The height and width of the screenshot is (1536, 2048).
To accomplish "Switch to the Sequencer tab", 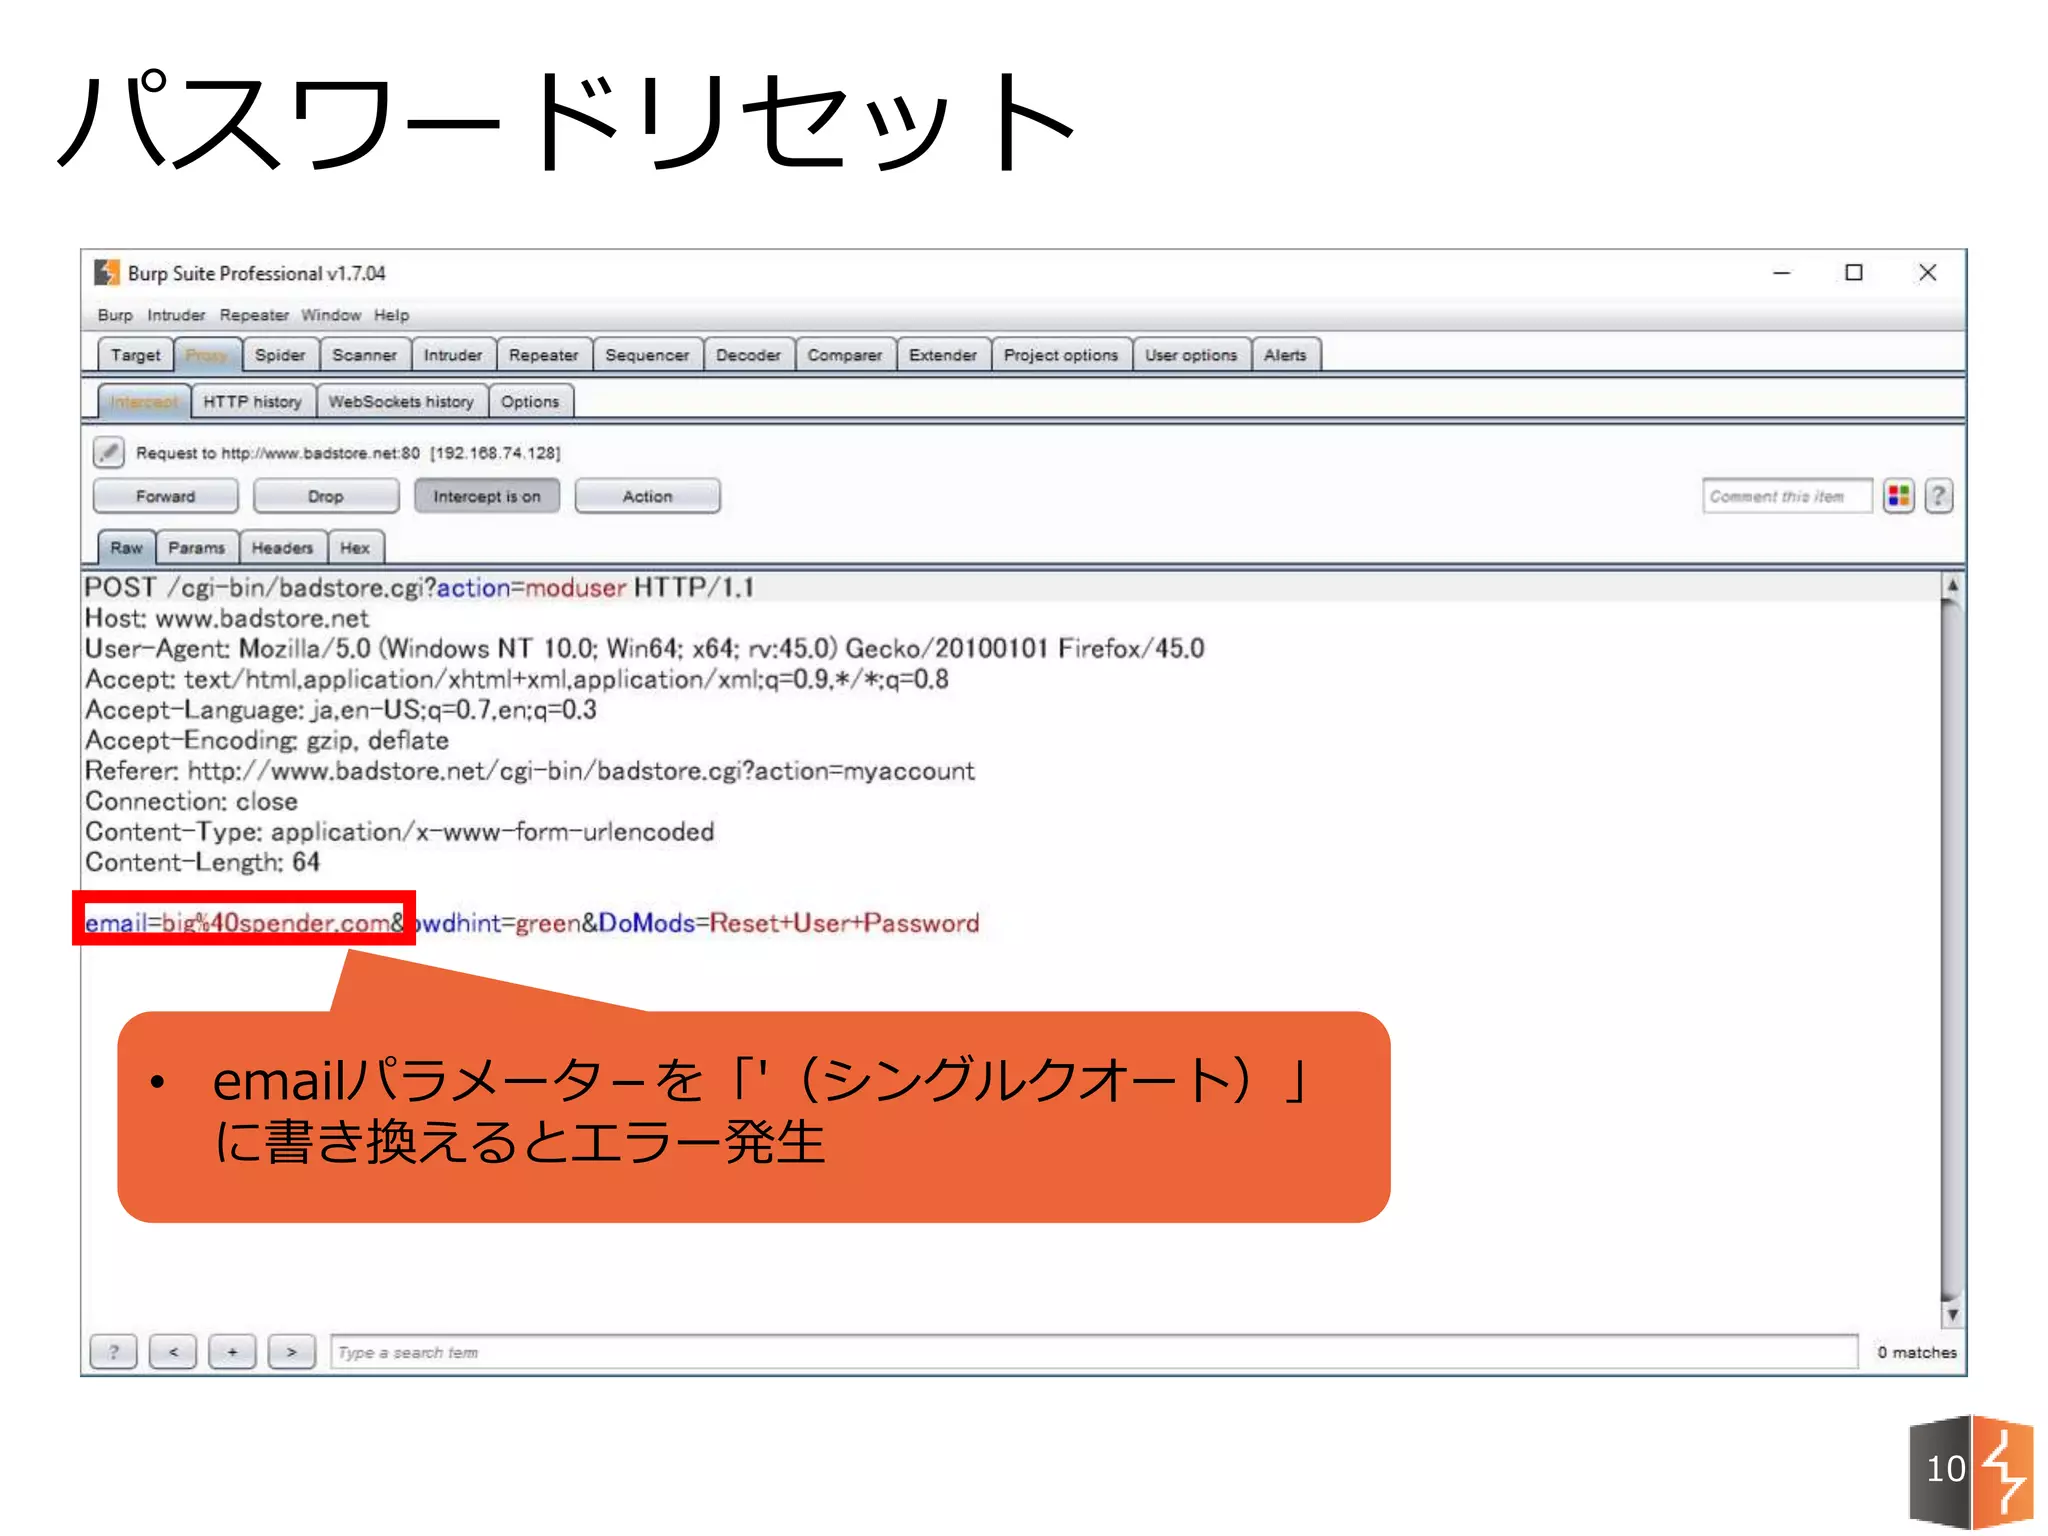I will 647,355.
